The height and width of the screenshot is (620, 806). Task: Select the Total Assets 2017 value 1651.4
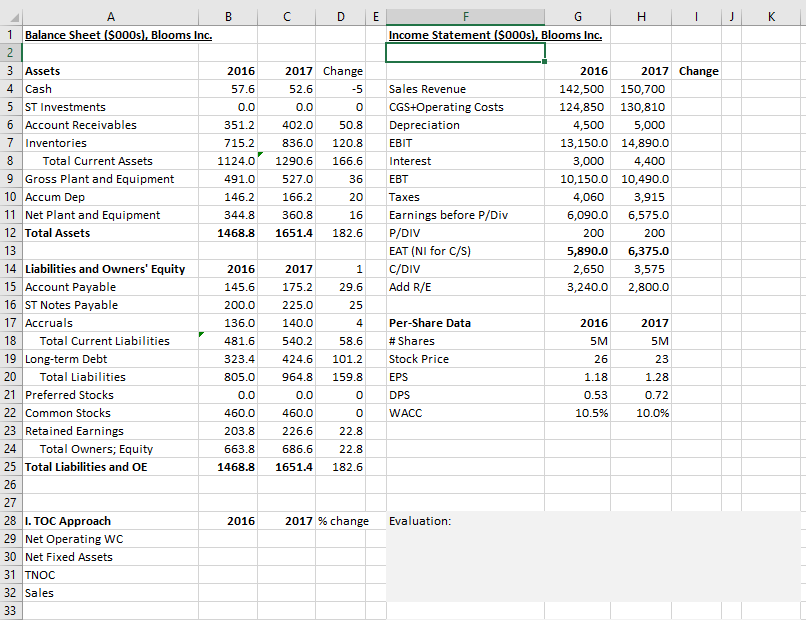point(288,233)
